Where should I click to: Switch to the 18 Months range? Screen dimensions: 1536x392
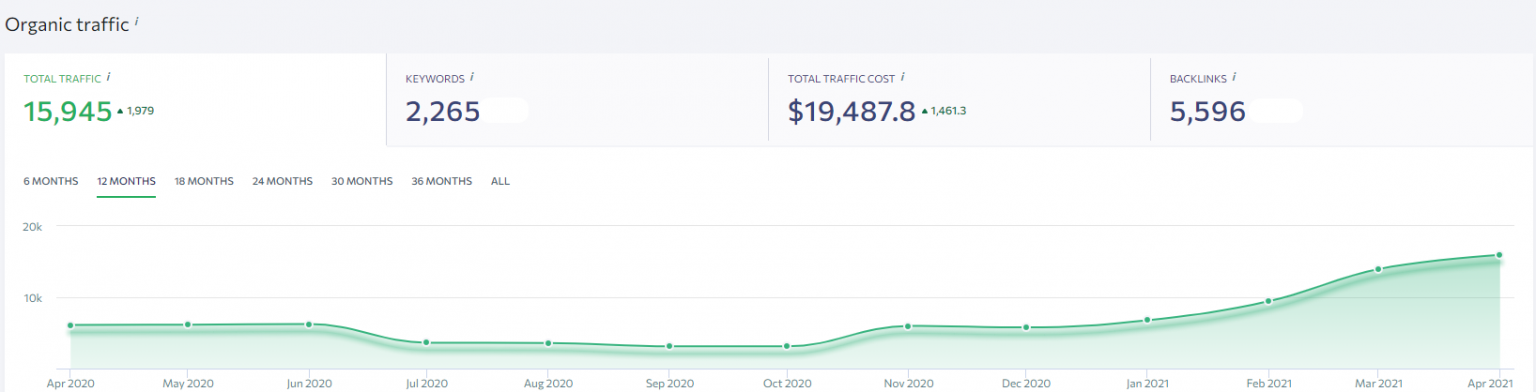tap(204, 181)
